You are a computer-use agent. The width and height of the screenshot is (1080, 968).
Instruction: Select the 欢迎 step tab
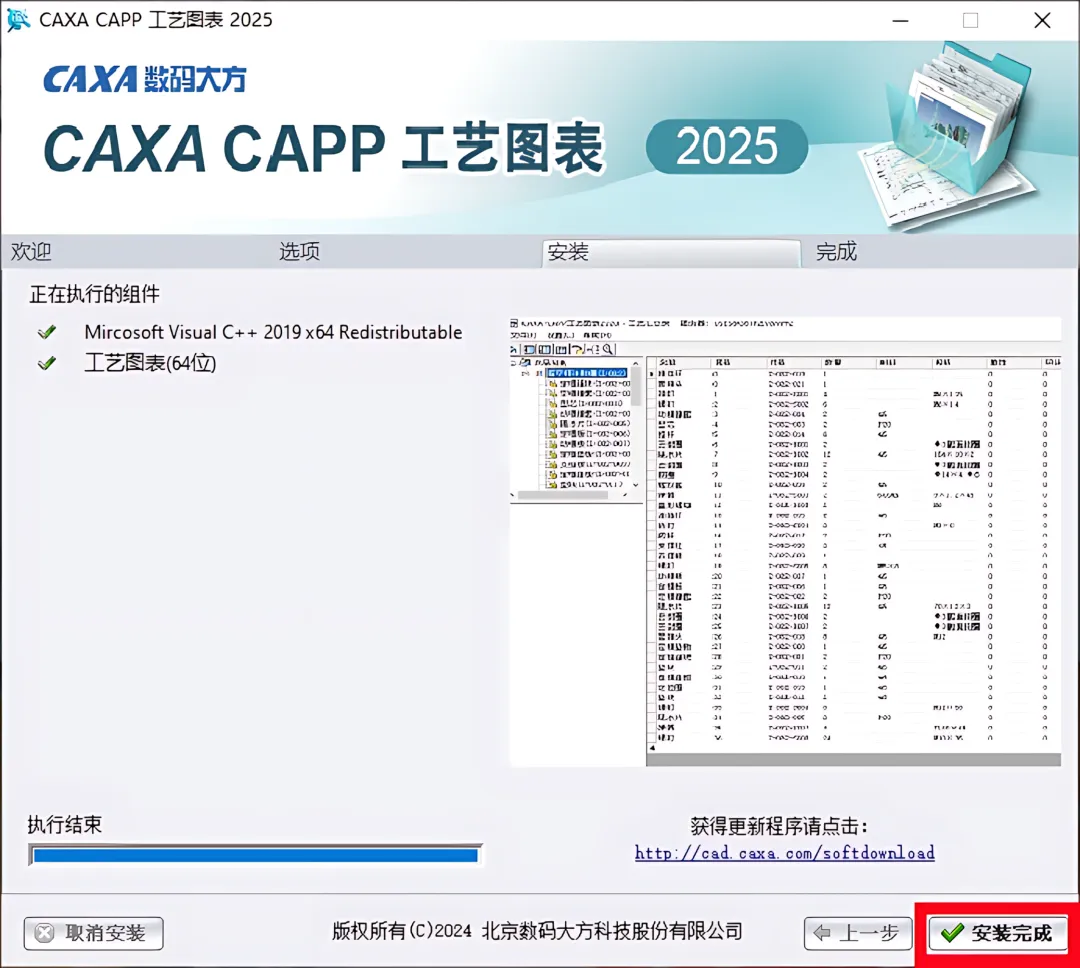click(x=31, y=251)
